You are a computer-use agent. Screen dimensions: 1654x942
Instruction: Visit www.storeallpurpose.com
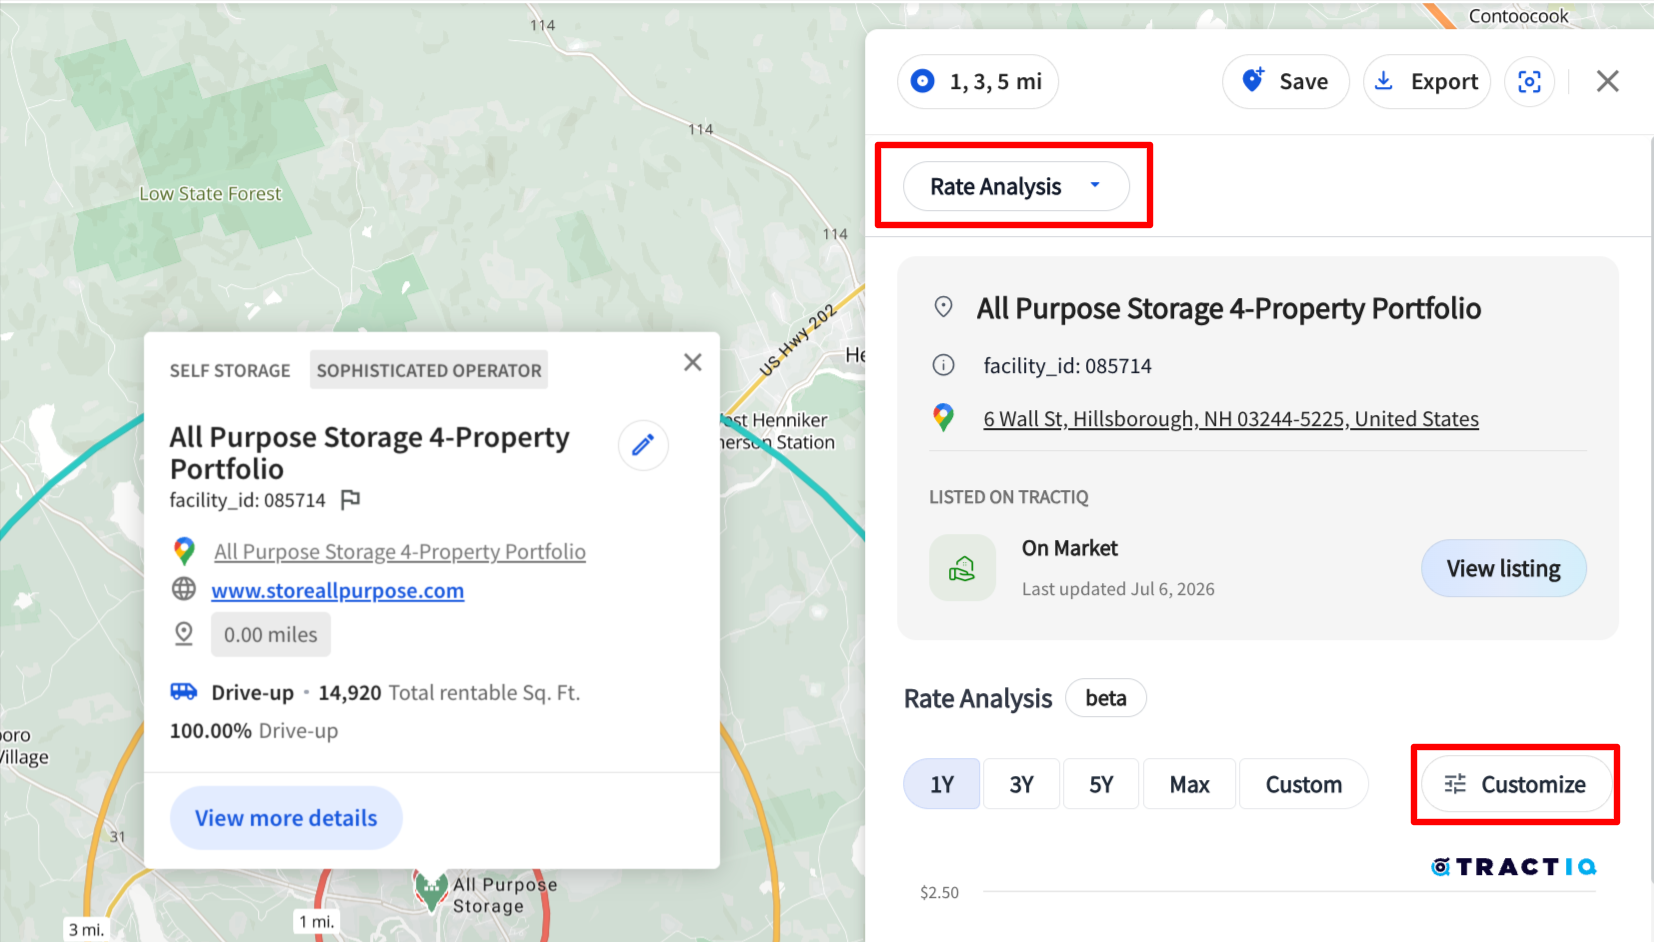pos(338,591)
